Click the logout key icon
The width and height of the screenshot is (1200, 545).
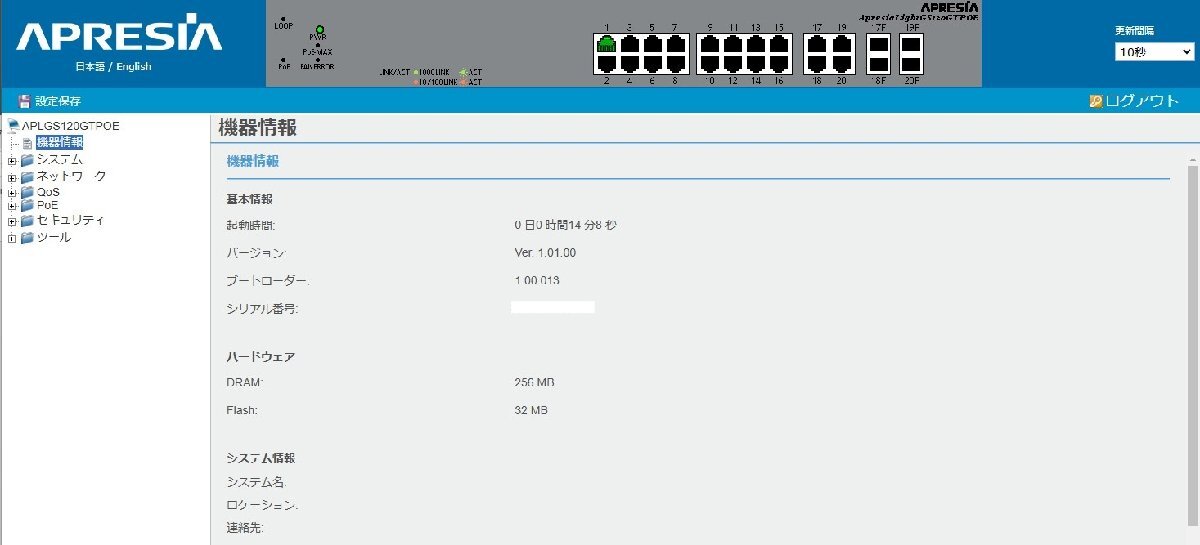point(1096,101)
